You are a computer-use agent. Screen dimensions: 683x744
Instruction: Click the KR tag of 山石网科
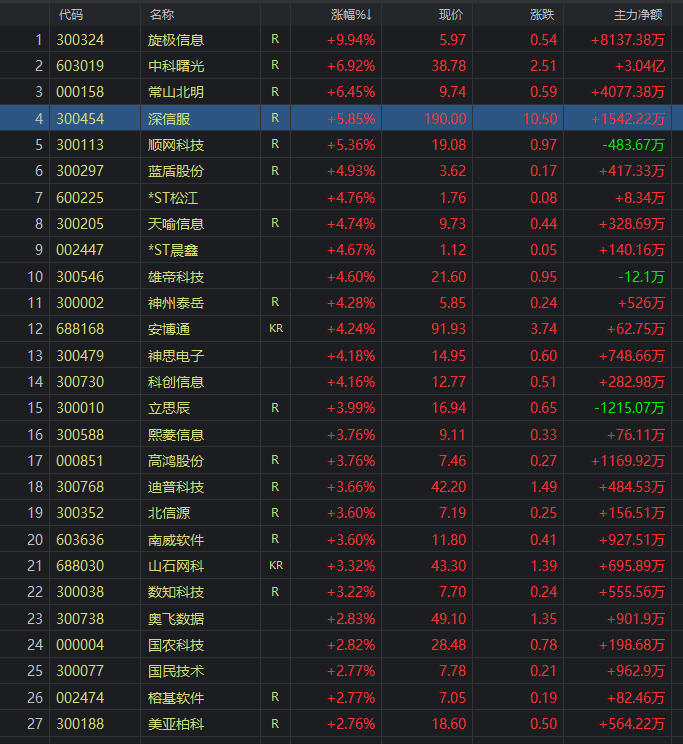point(276,565)
